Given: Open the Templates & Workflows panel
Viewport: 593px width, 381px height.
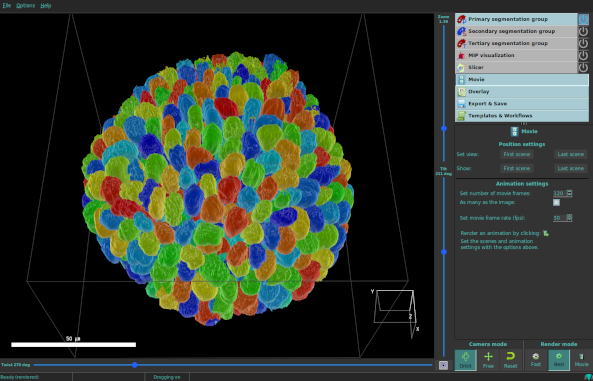Looking at the screenshot, I should pos(522,116).
